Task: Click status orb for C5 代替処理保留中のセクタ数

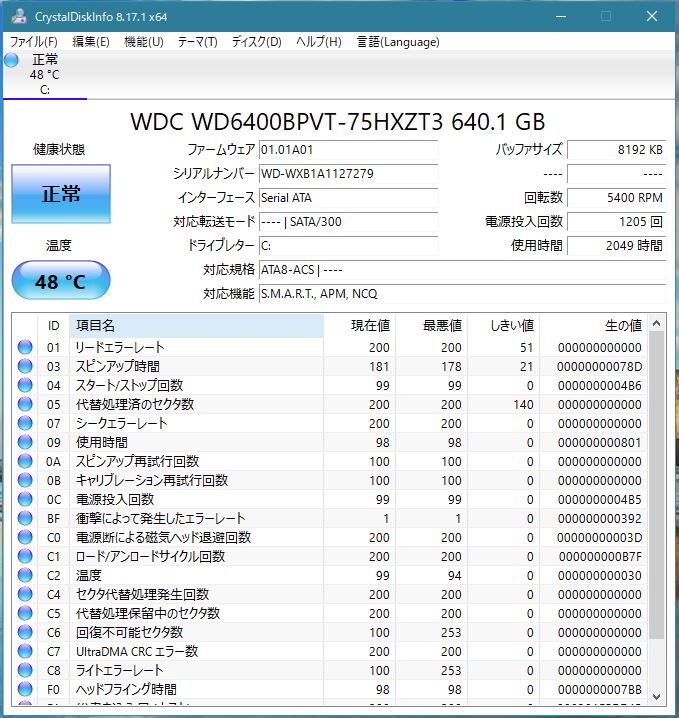Action: (25, 613)
